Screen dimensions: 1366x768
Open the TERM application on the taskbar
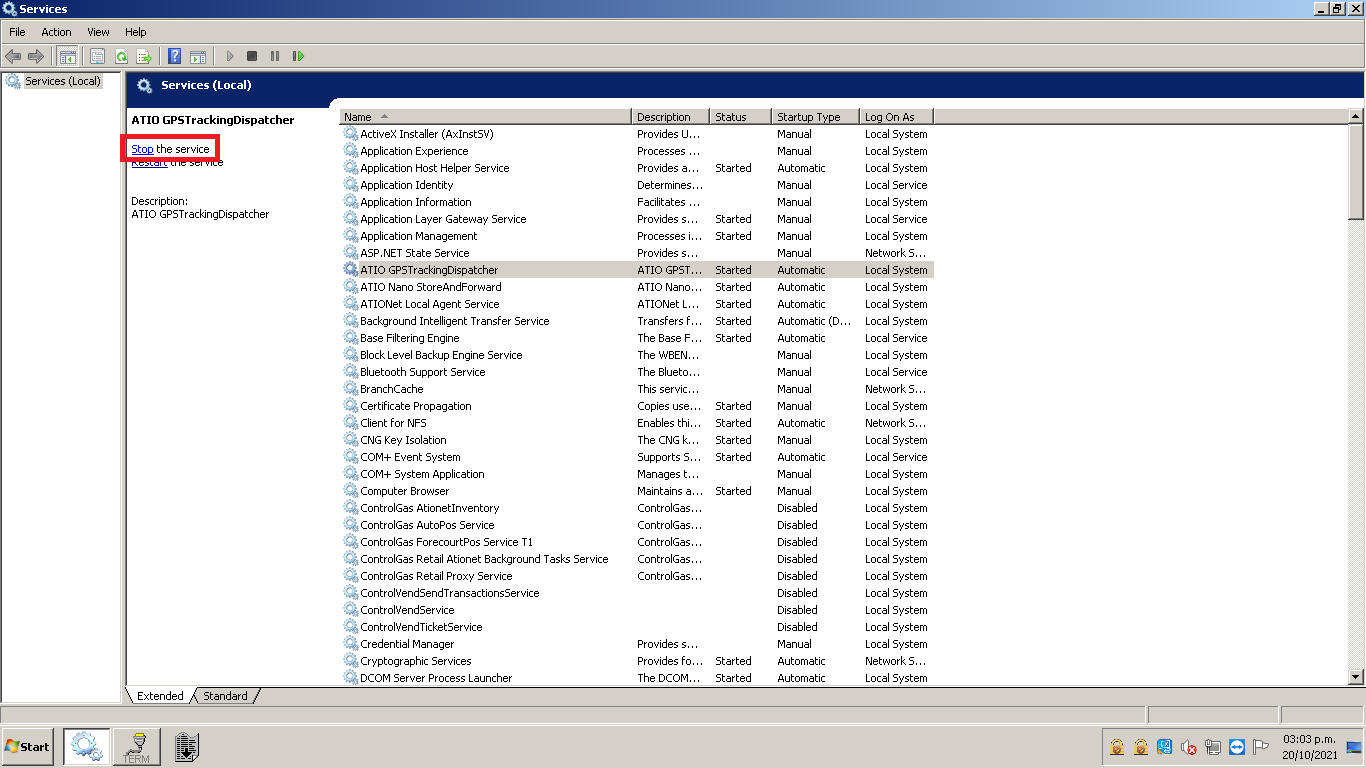136,746
